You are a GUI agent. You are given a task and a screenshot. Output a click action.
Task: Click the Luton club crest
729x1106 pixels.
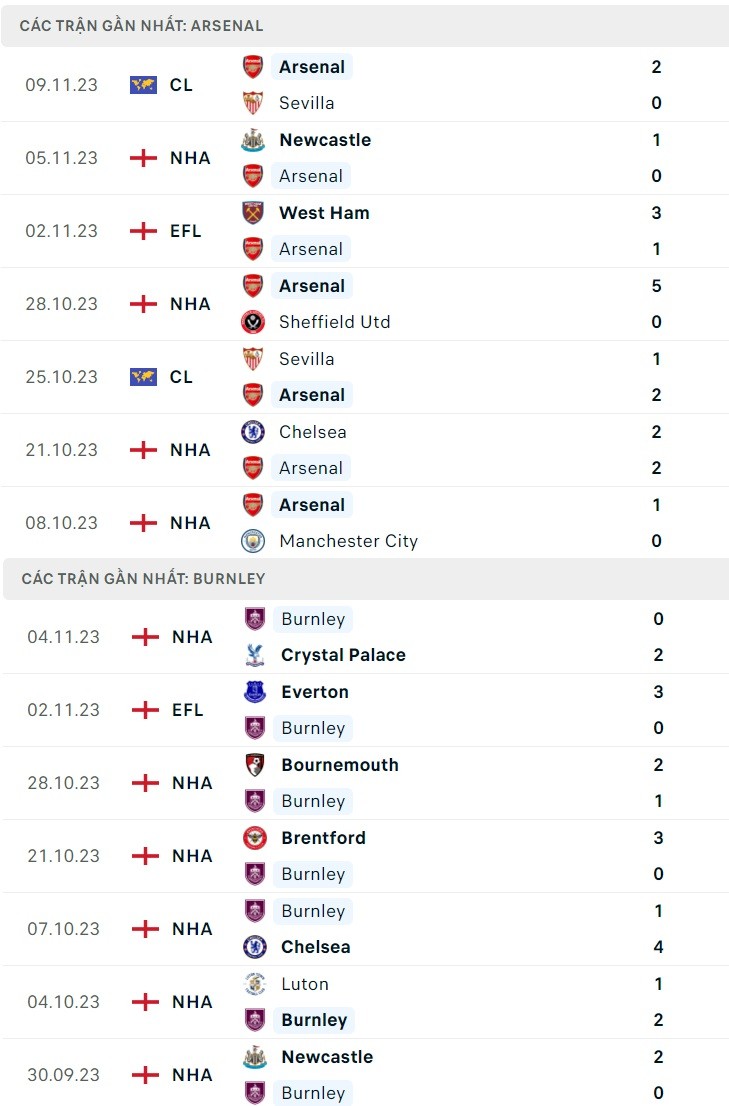[255, 984]
